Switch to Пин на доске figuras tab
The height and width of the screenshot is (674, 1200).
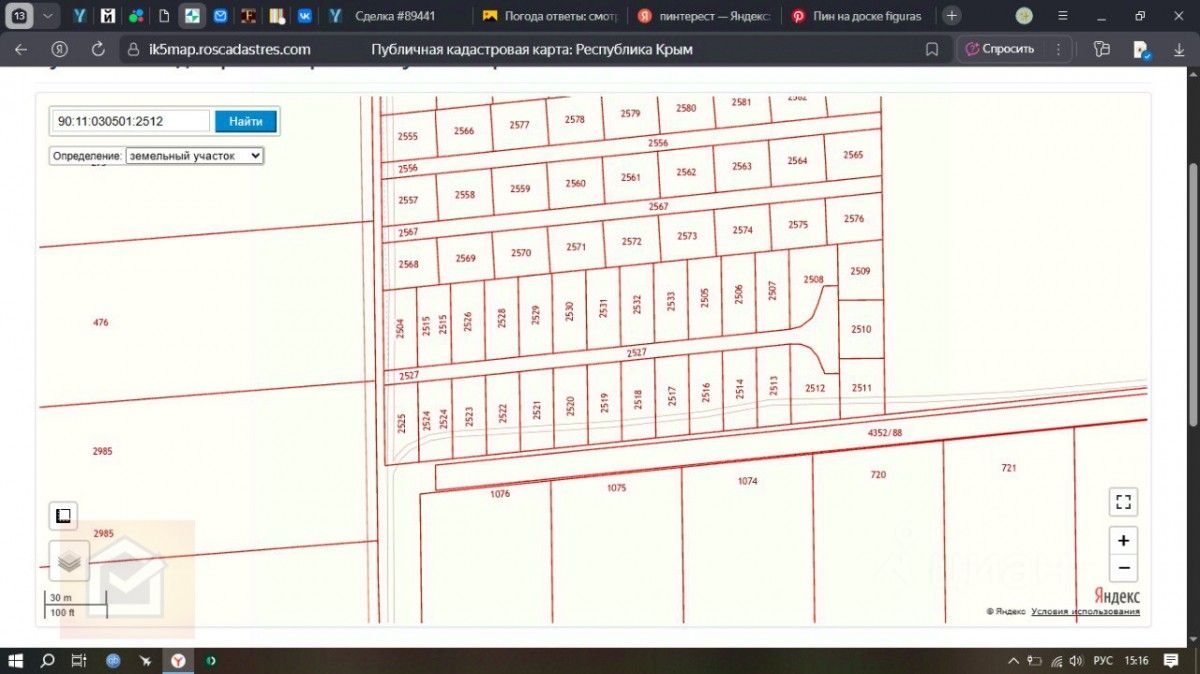[x=858, y=16]
